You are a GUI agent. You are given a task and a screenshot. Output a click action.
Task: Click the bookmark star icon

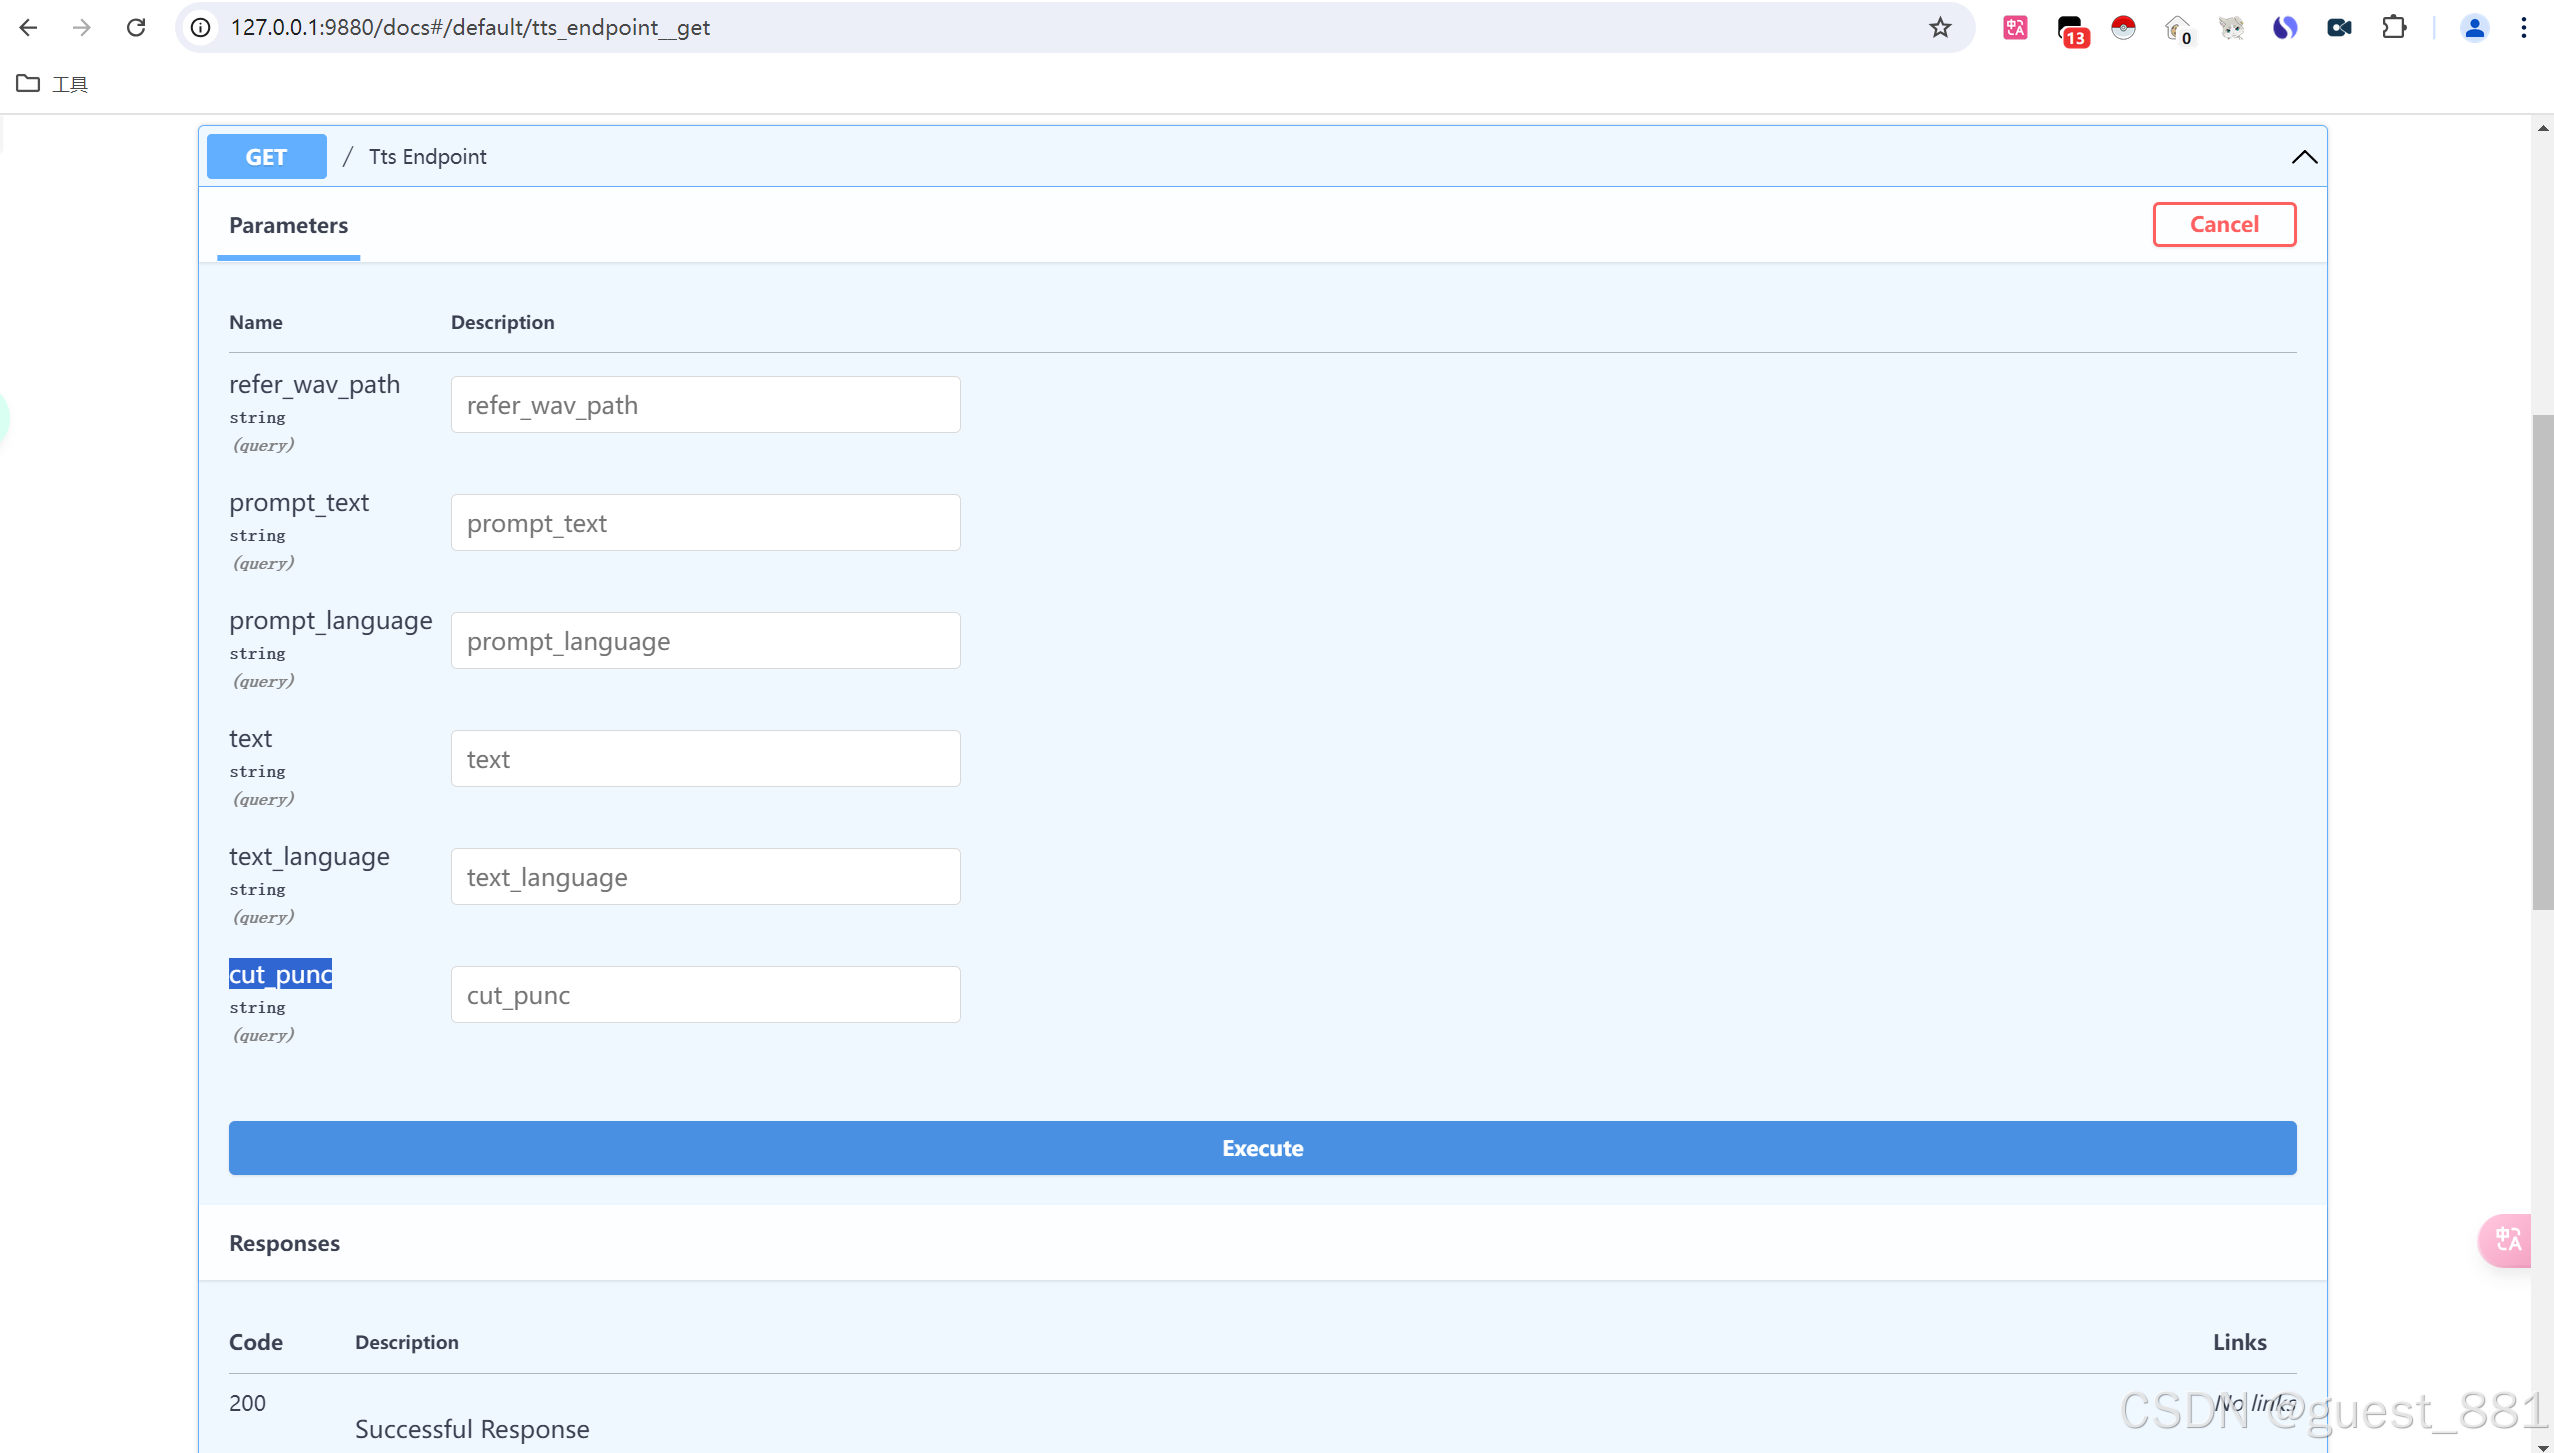[1940, 27]
